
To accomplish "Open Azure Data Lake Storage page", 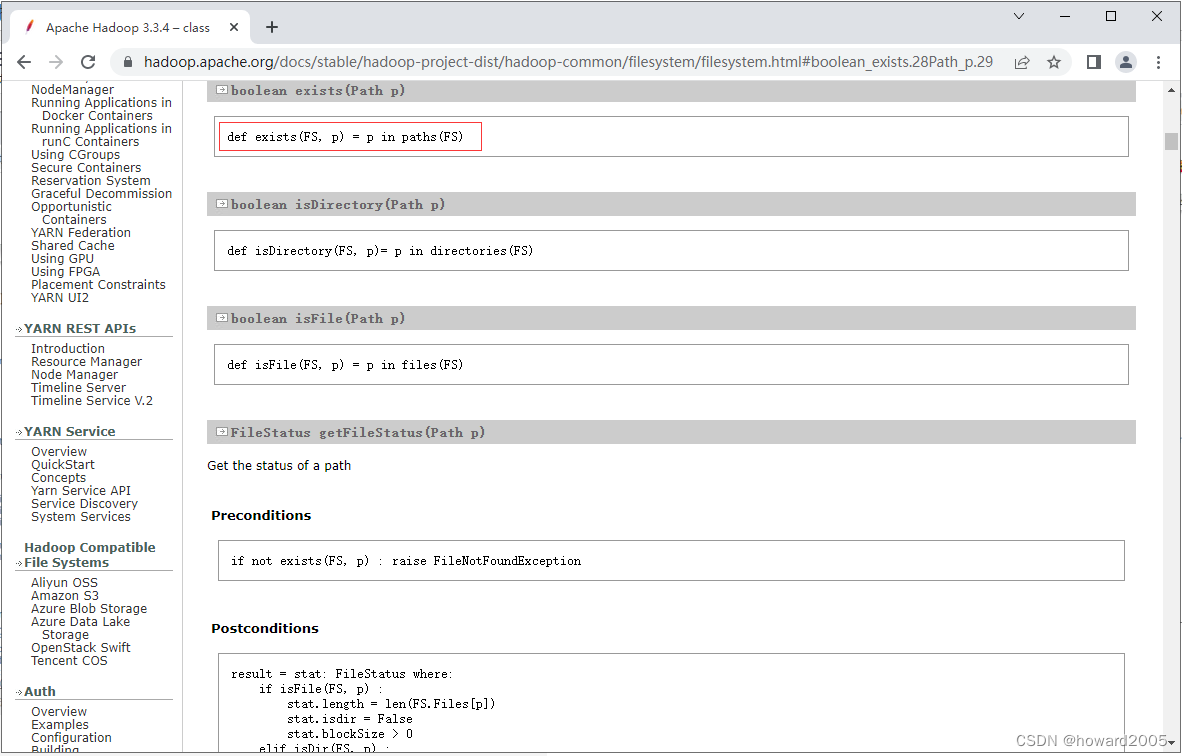I will coord(81,628).
